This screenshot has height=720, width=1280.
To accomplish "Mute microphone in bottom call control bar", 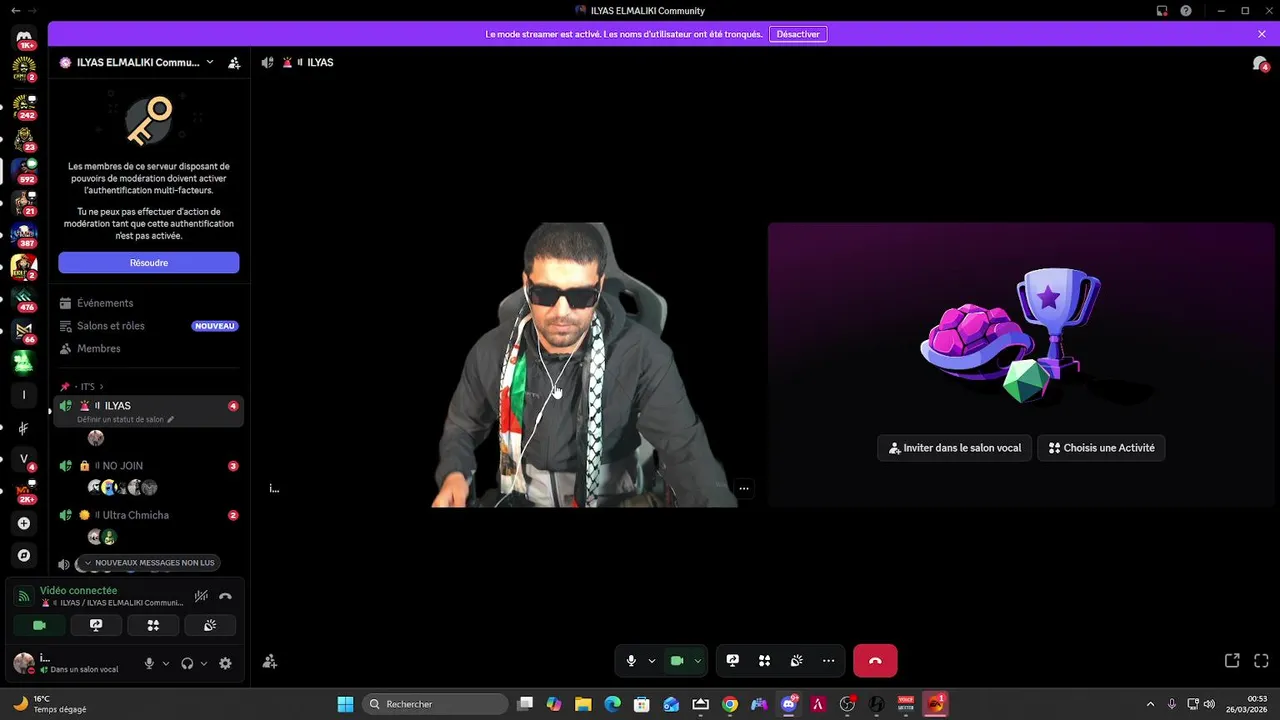I will [631, 661].
